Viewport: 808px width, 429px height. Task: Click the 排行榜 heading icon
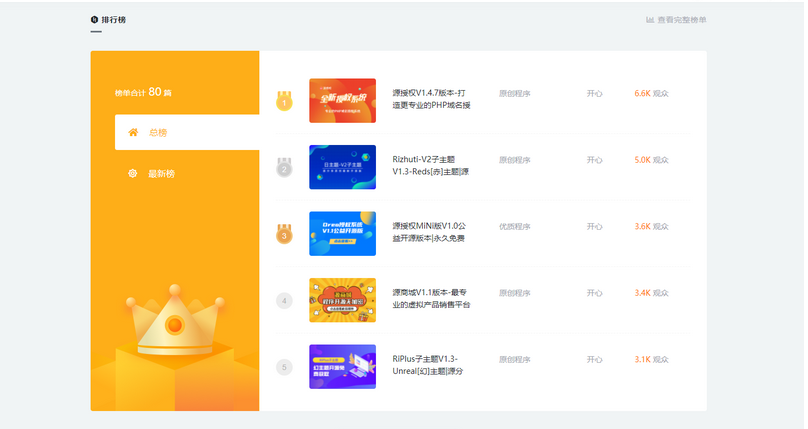[x=94, y=19]
